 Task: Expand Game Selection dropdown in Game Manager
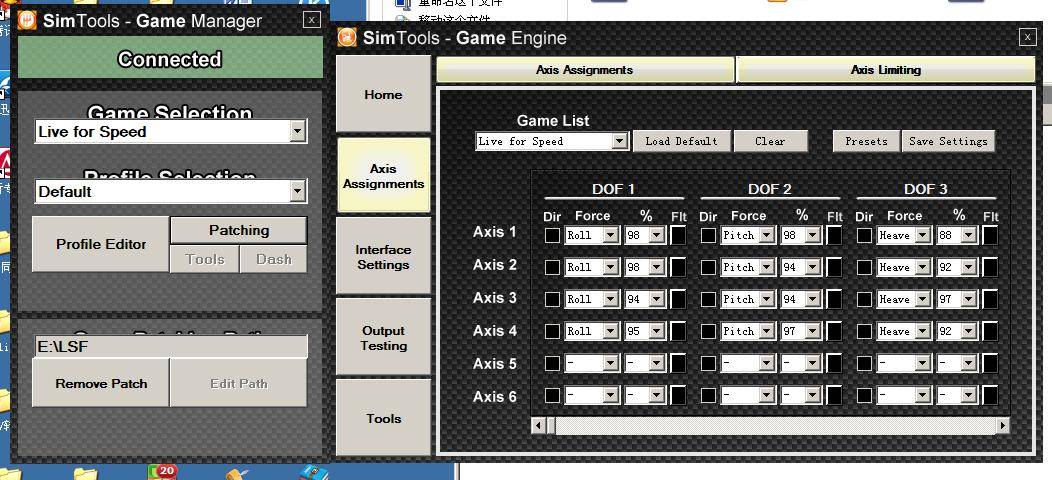(x=298, y=132)
